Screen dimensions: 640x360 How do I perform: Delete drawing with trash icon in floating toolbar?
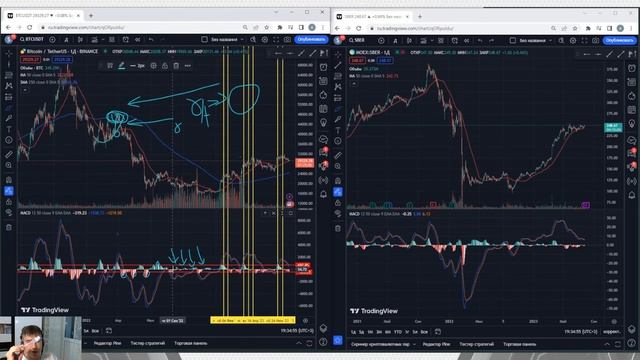click(176, 65)
